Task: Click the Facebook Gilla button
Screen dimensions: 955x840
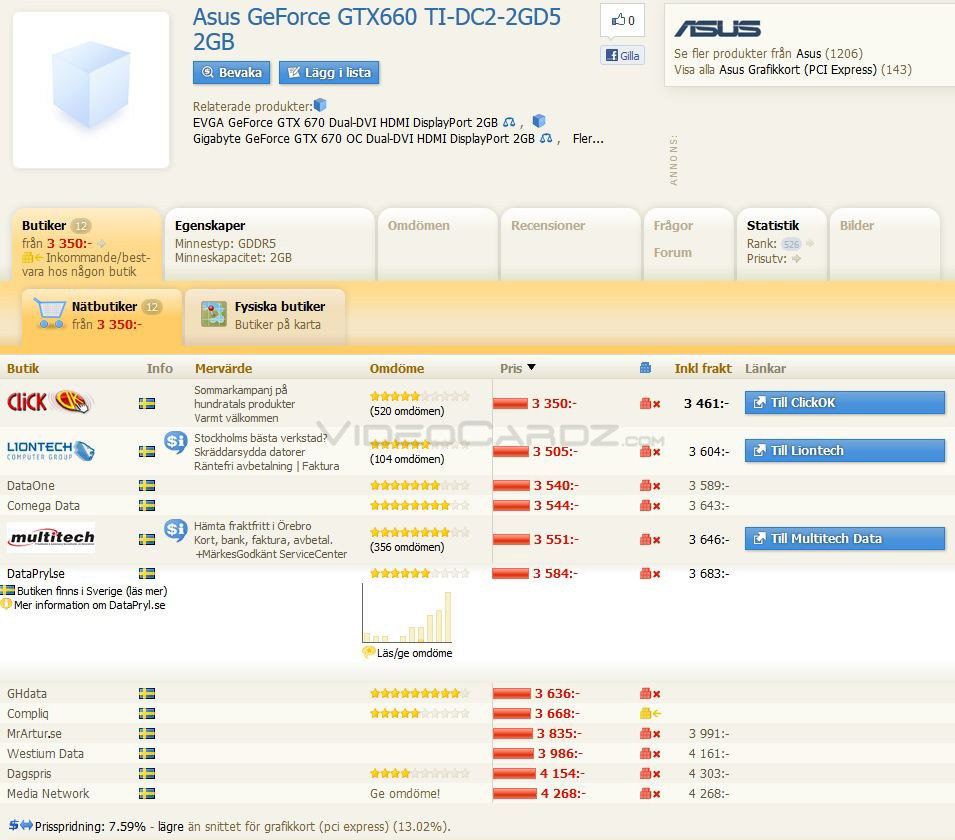Action: tap(622, 55)
